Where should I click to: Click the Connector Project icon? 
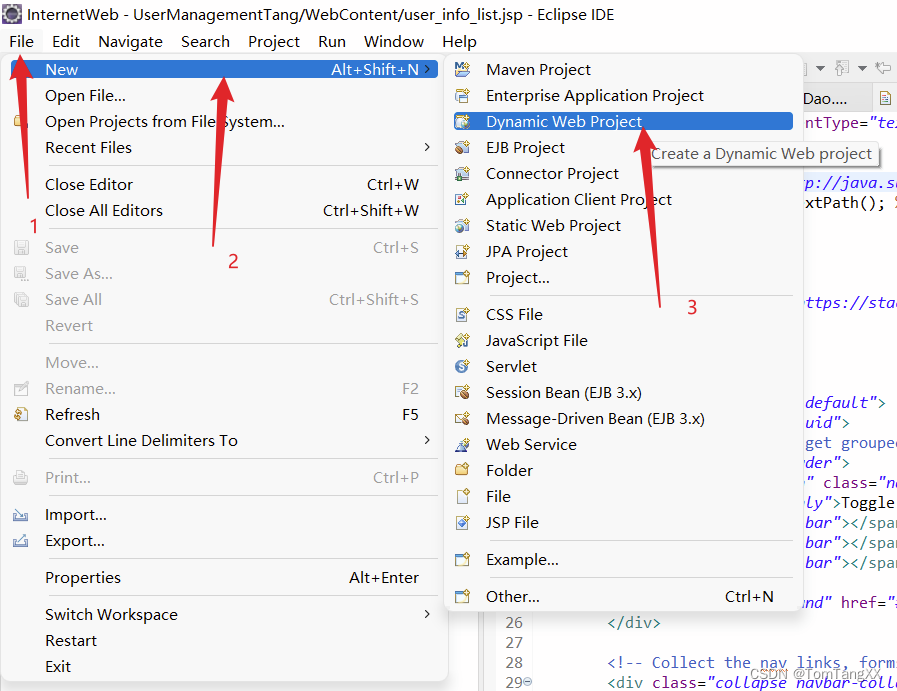462,173
